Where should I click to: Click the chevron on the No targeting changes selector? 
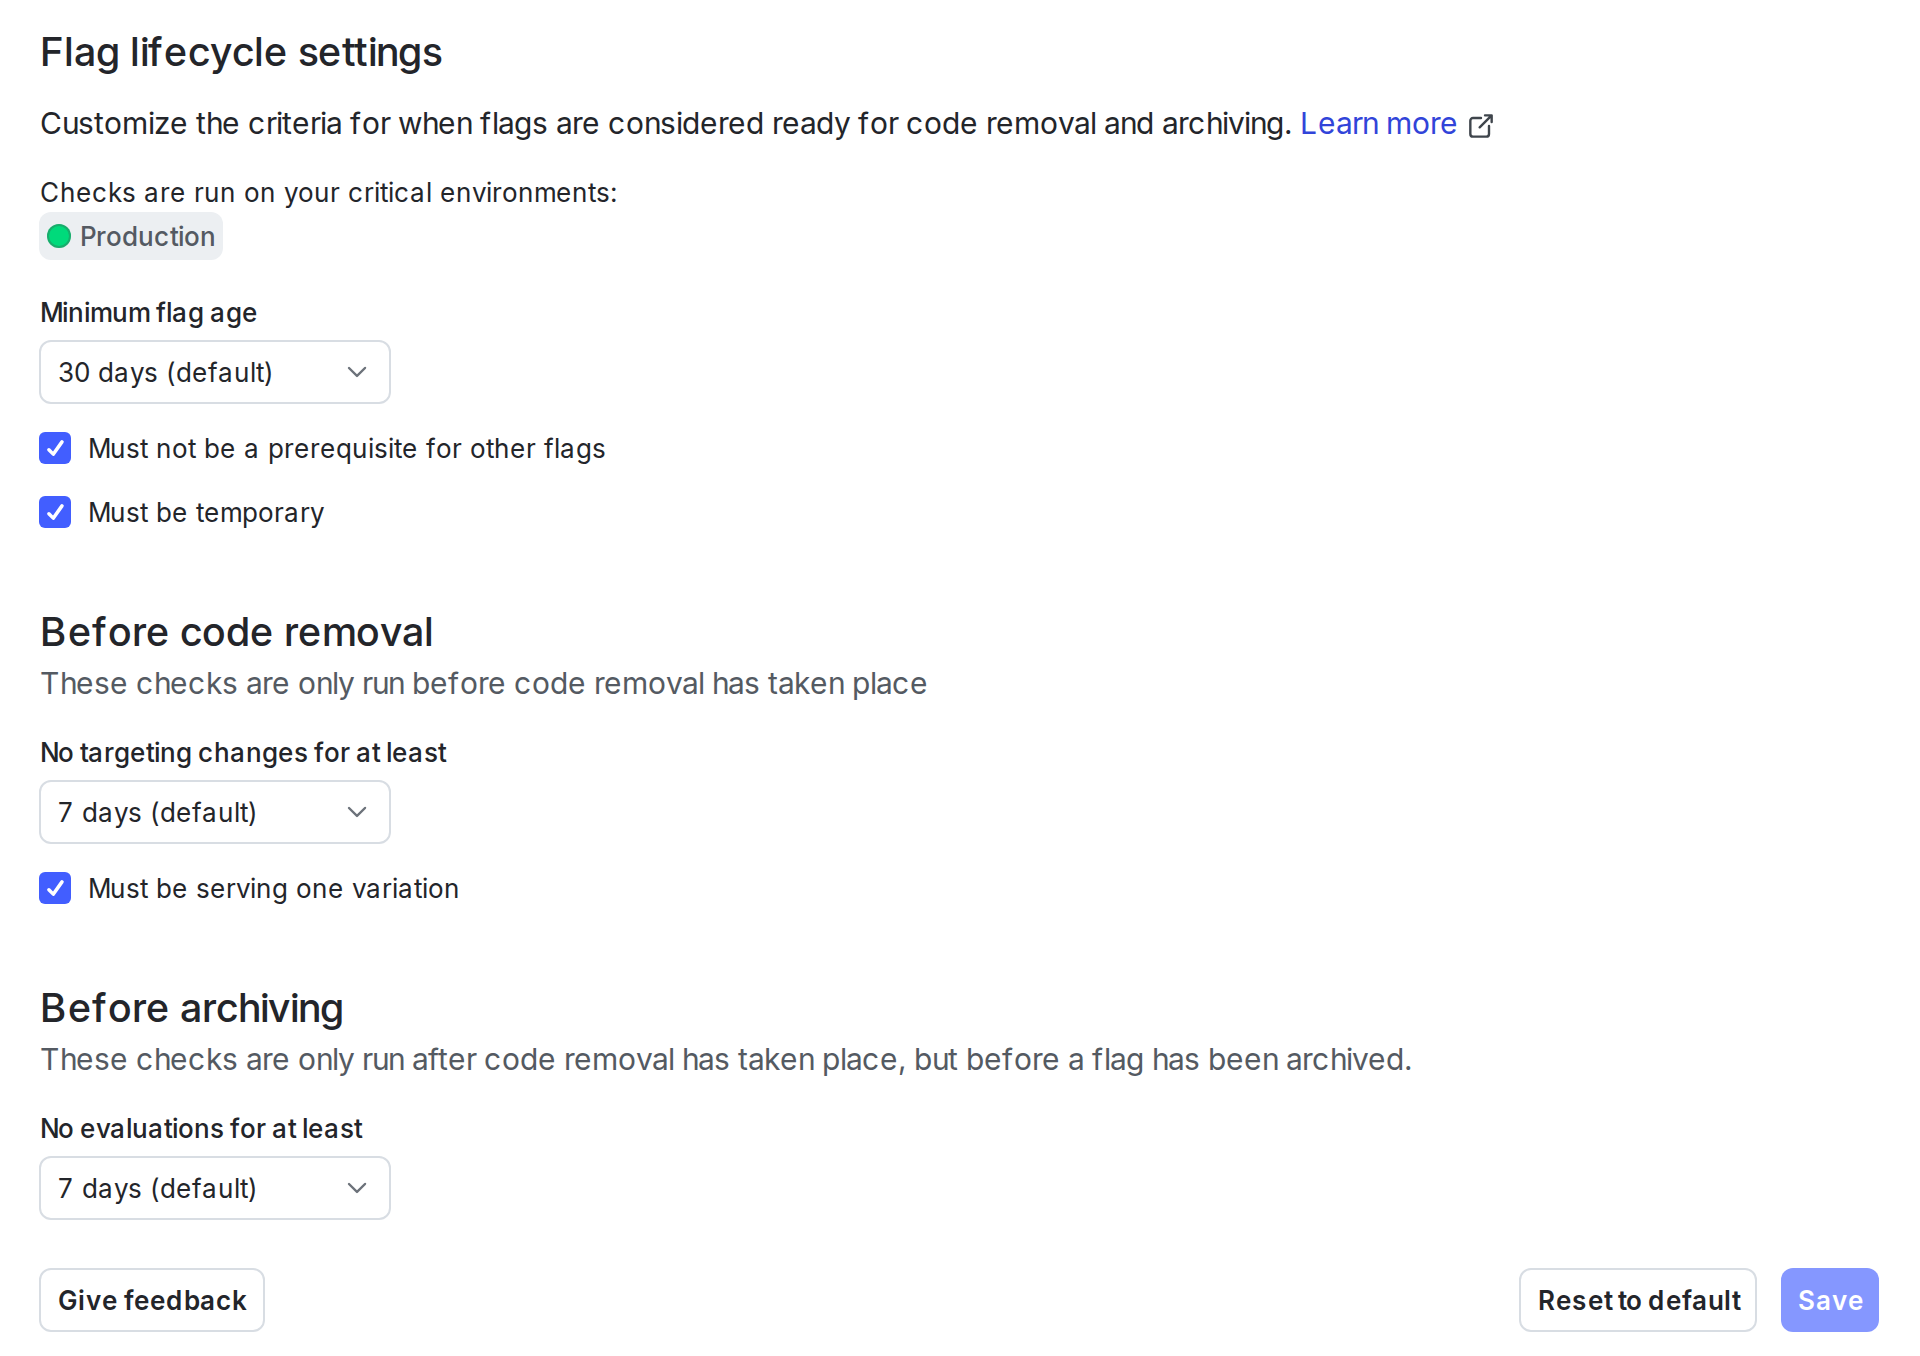[x=357, y=812]
